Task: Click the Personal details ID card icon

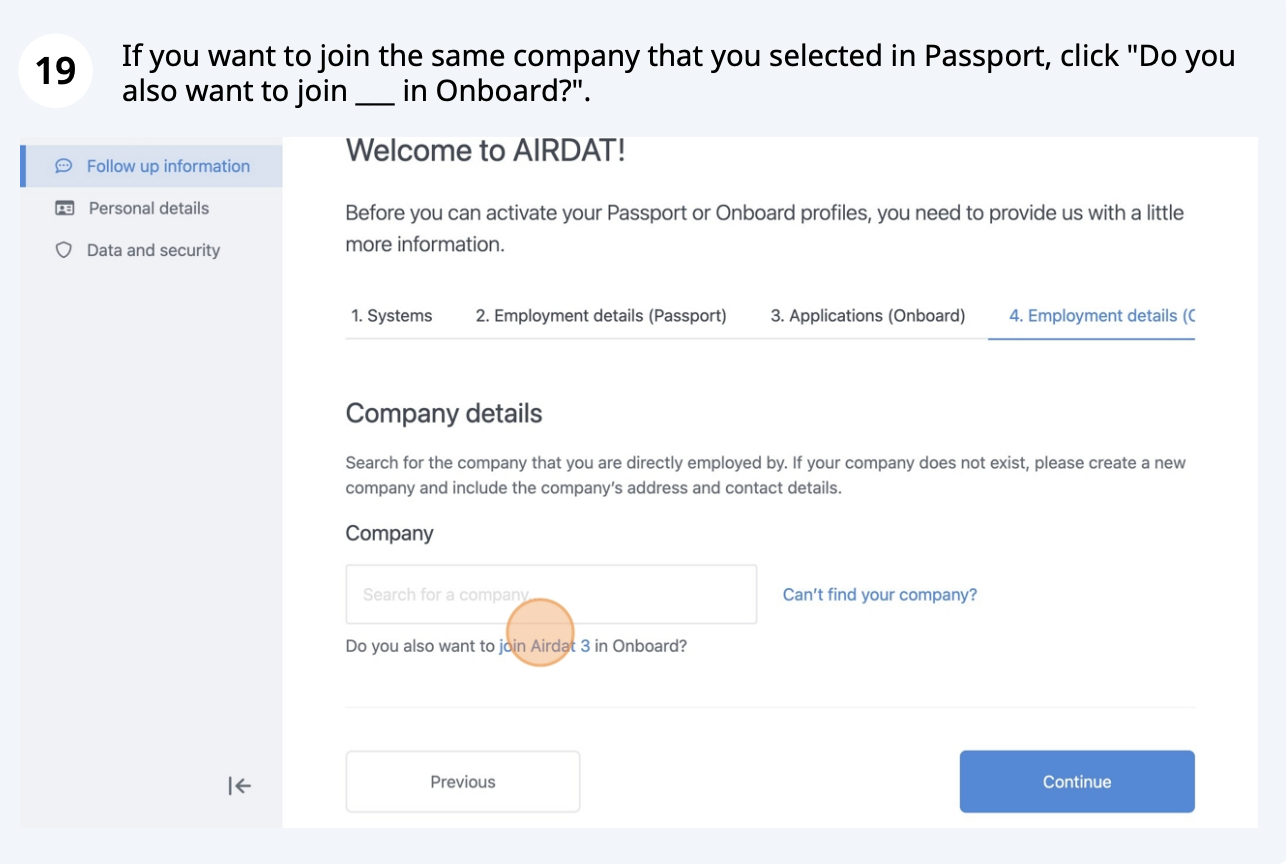Action: click(x=64, y=208)
